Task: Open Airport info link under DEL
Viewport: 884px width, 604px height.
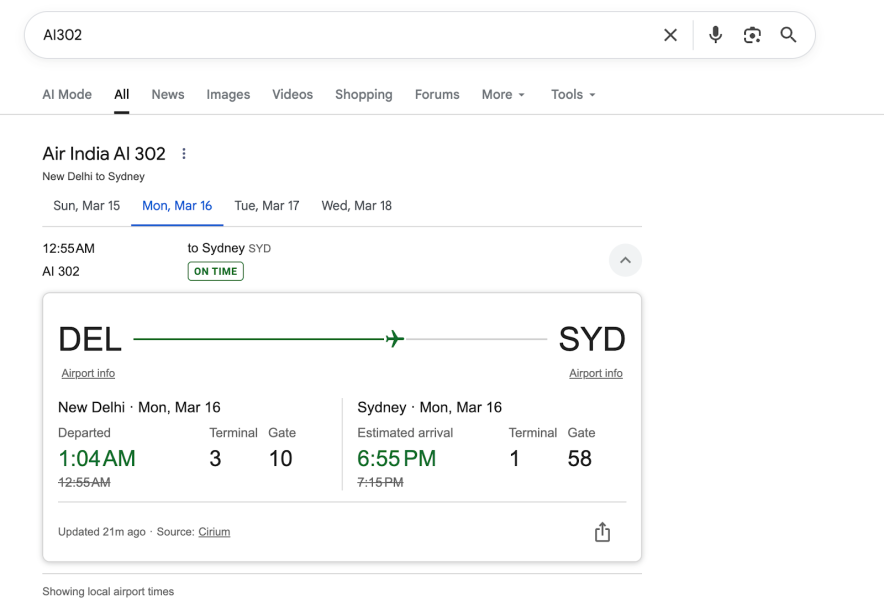Action: pyautogui.click(x=88, y=373)
